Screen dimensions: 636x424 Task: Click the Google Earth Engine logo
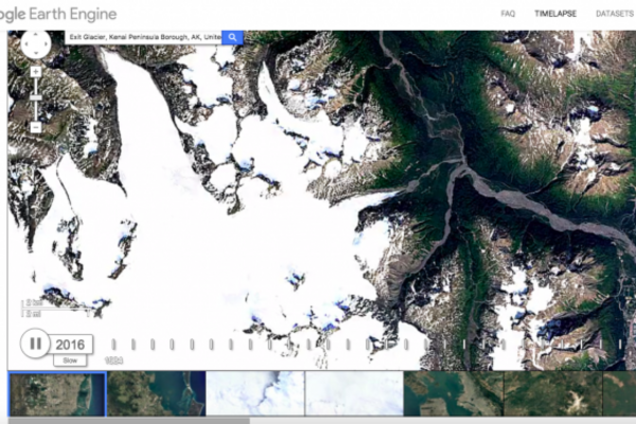tap(58, 14)
